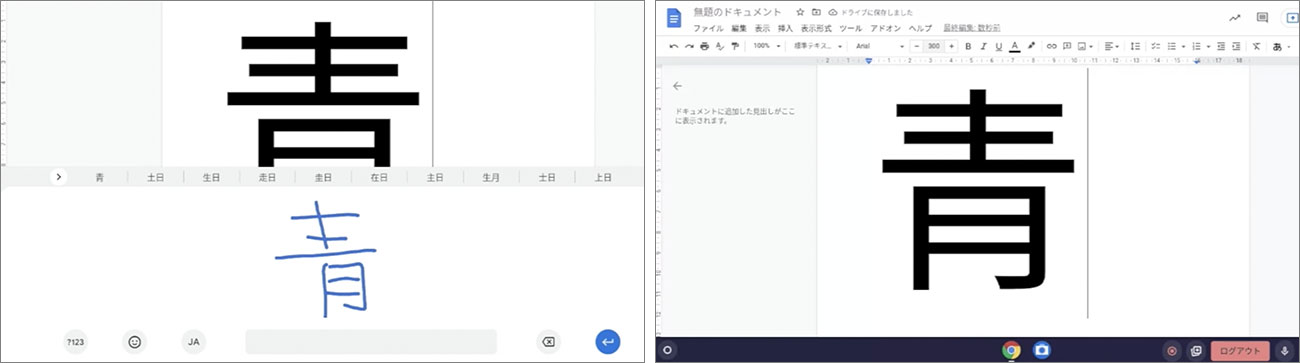Increase font size with plus button
This screenshot has height=363, width=1300.
coord(952,46)
